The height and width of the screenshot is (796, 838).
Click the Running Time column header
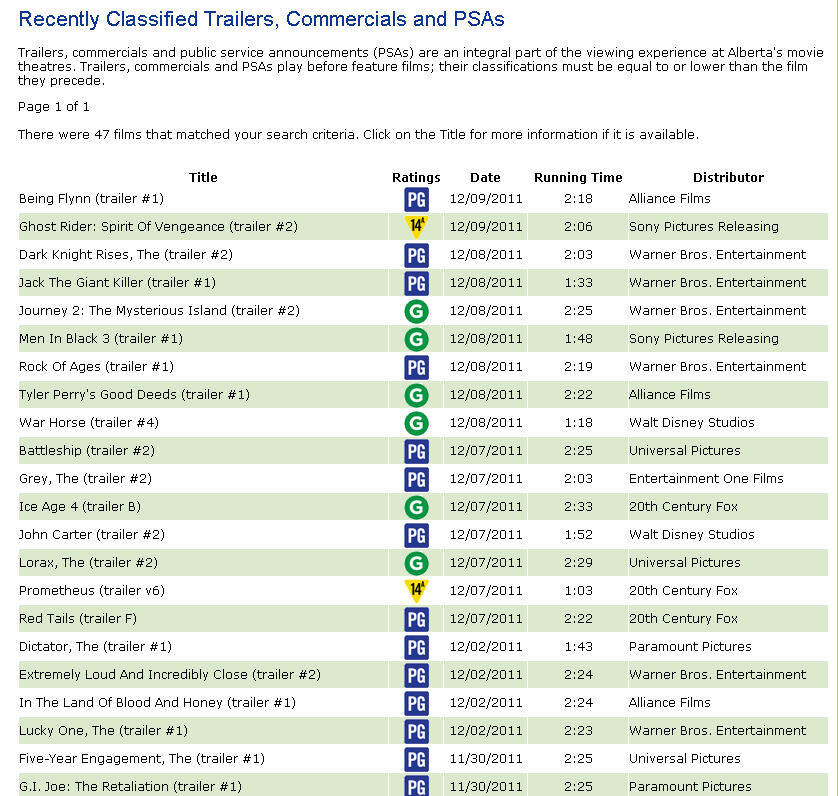[x=578, y=177]
